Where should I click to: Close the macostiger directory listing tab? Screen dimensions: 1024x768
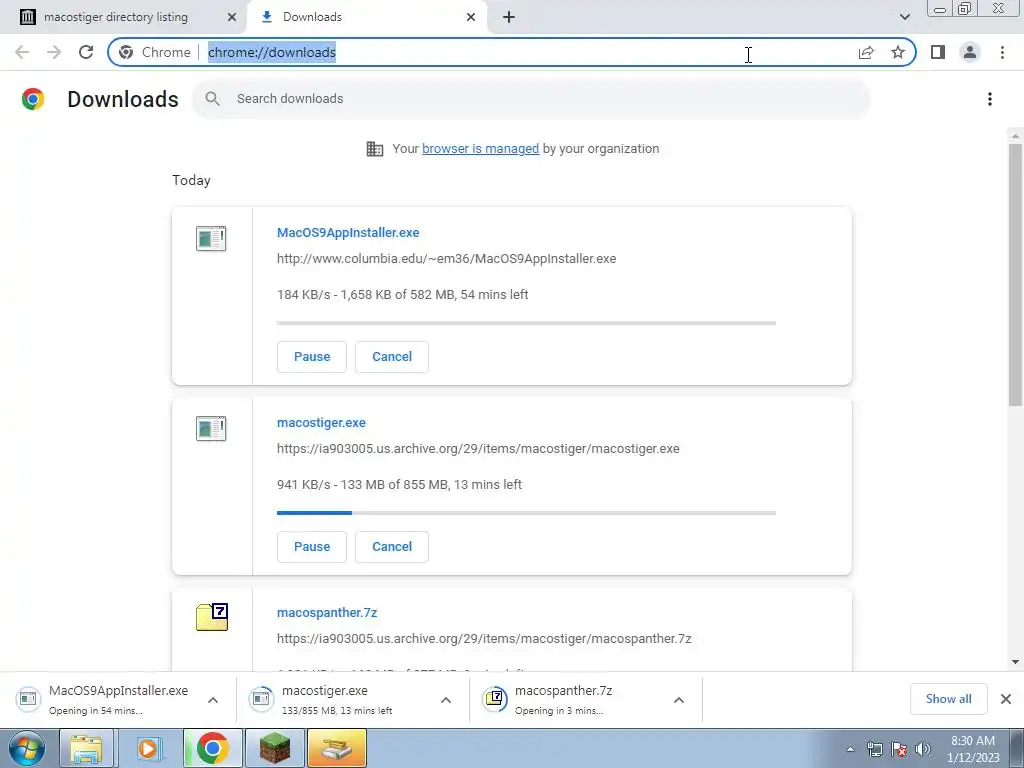coord(232,17)
